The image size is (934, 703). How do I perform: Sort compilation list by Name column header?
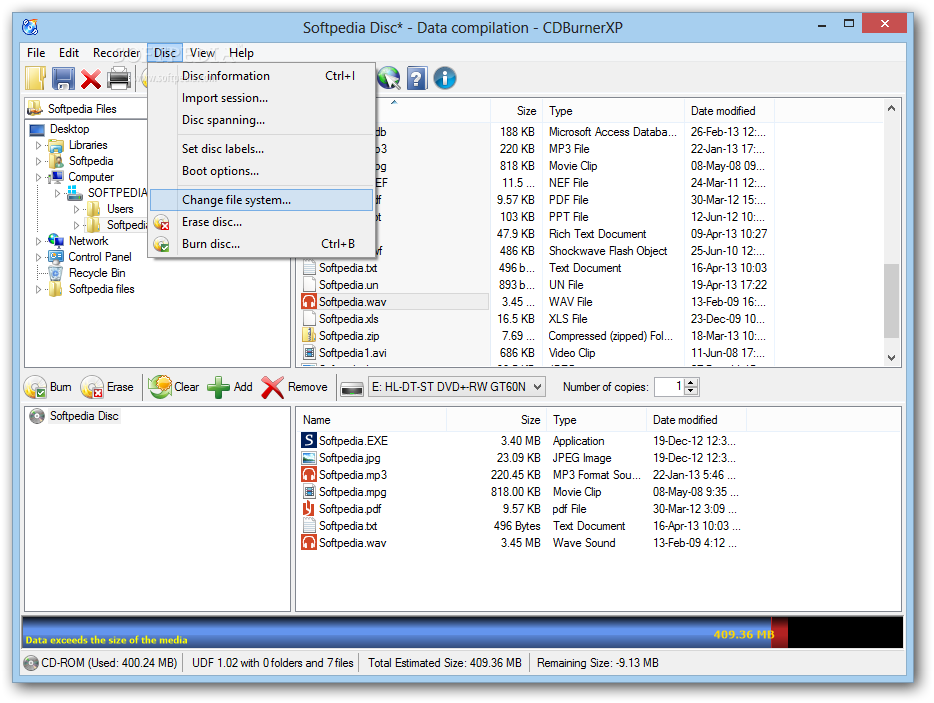click(x=372, y=420)
